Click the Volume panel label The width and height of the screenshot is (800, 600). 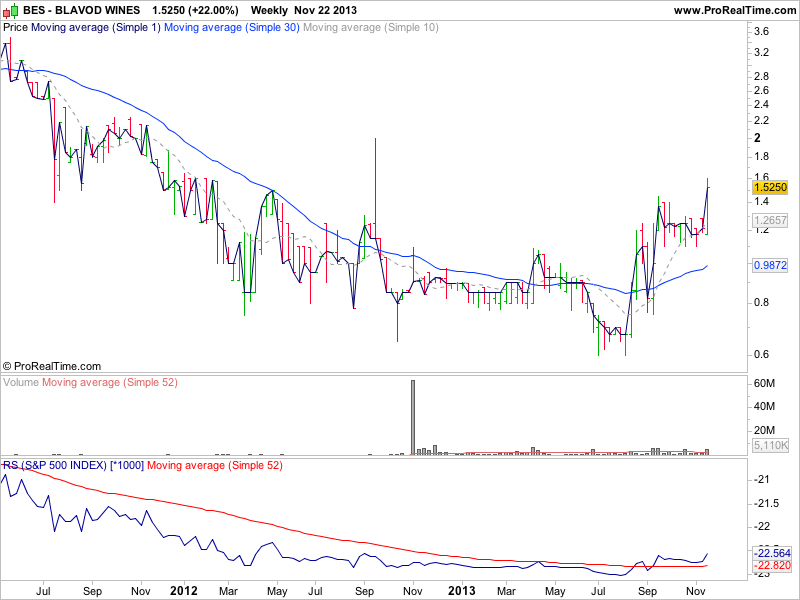click(21, 382)
